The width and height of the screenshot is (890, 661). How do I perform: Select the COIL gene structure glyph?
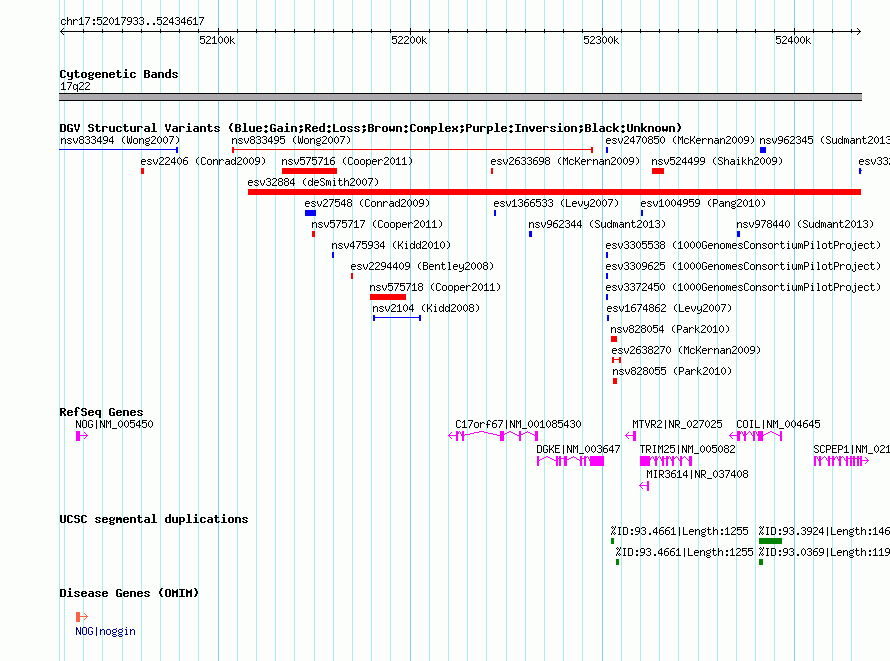pos(755,436)
